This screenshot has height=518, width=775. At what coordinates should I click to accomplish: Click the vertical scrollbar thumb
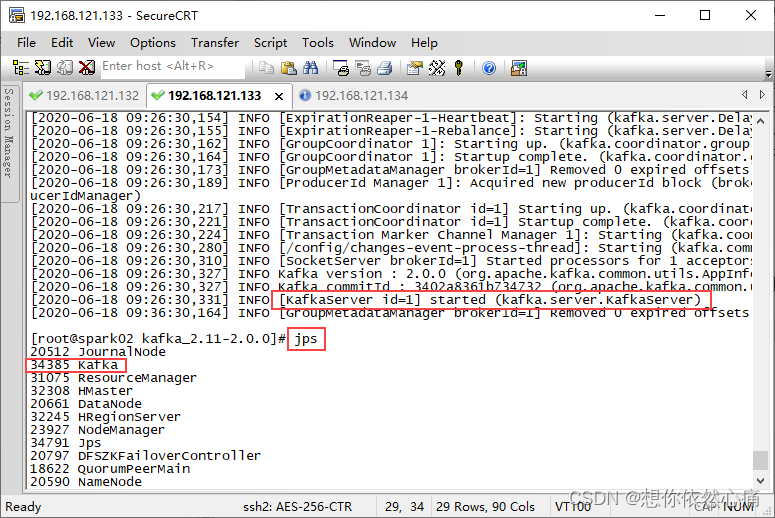pos(760,460)
